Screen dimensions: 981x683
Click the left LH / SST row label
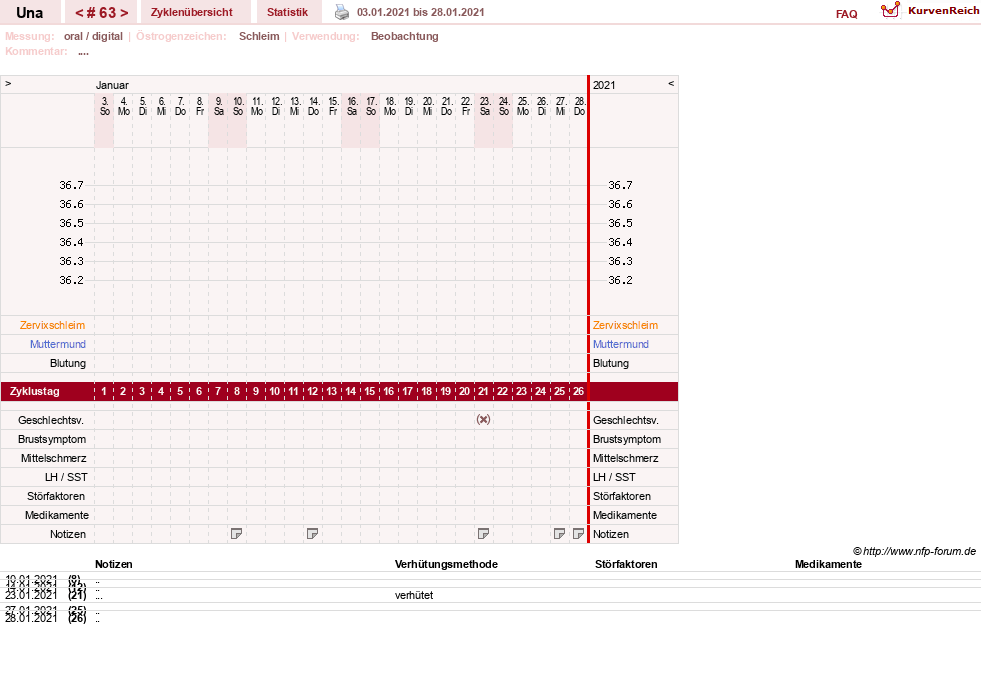point(66,477)
